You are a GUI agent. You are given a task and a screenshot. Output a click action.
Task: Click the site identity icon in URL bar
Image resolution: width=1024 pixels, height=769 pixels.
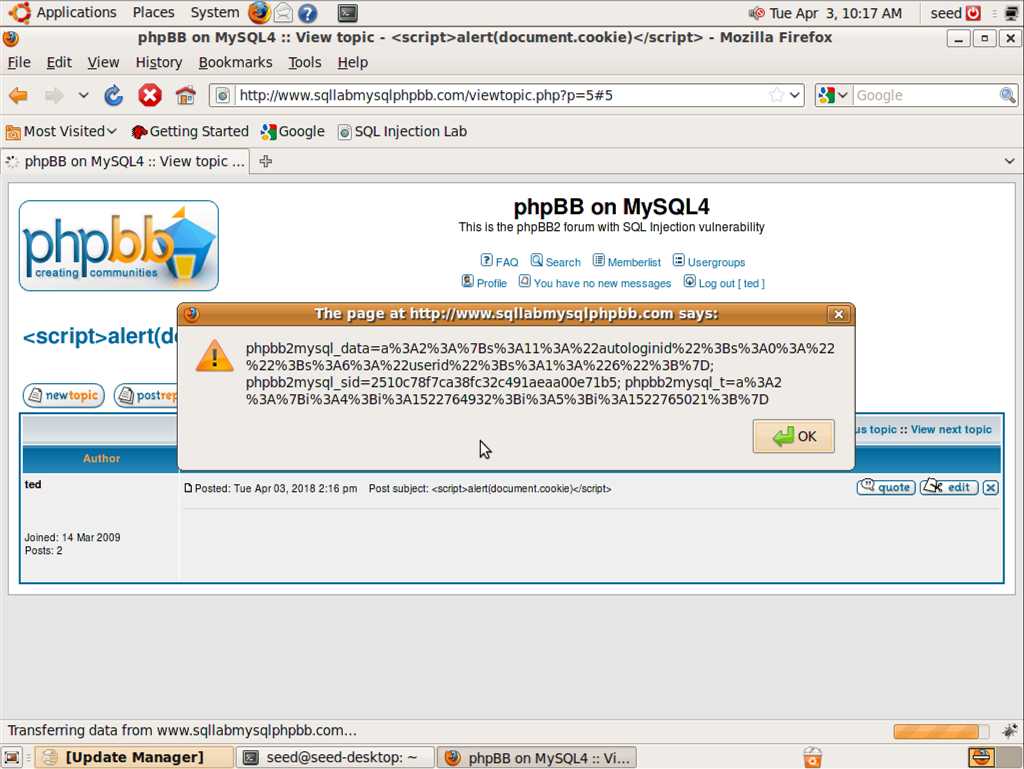point(222,95)
